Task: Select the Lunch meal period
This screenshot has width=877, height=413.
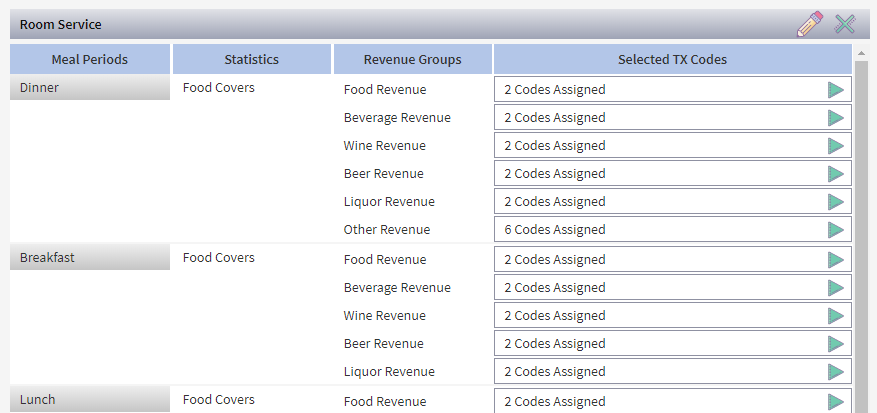Action: tap(90, 400)
